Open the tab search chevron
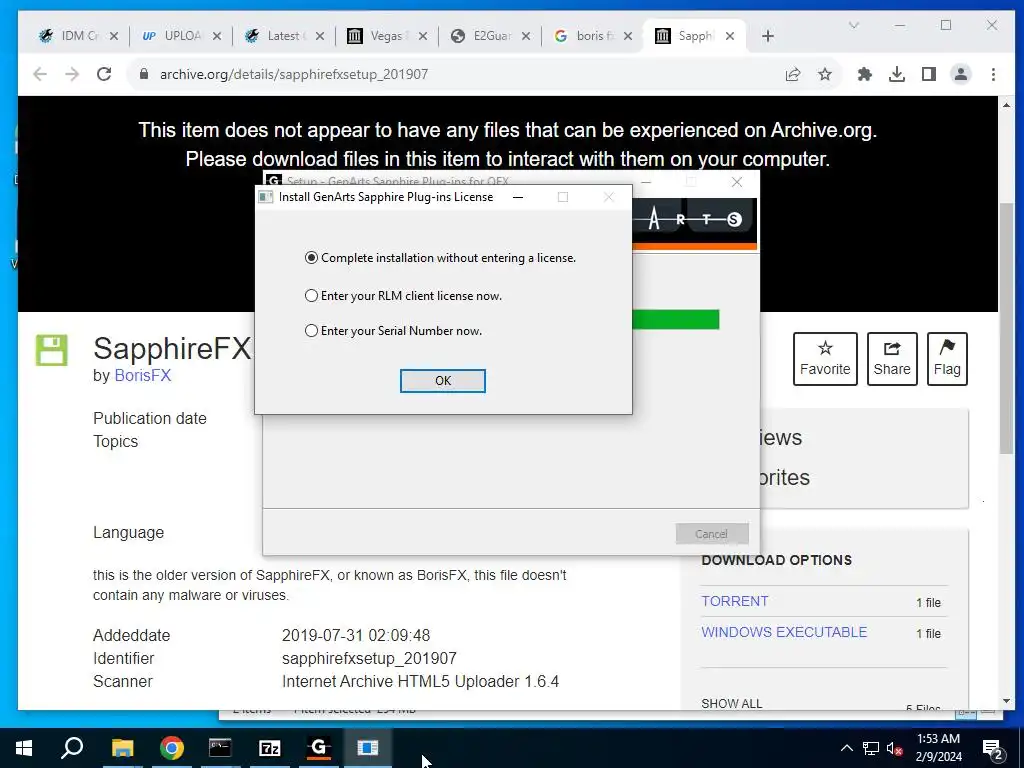The width and height of the screenshot is (1024, 768). pos(854,25)
